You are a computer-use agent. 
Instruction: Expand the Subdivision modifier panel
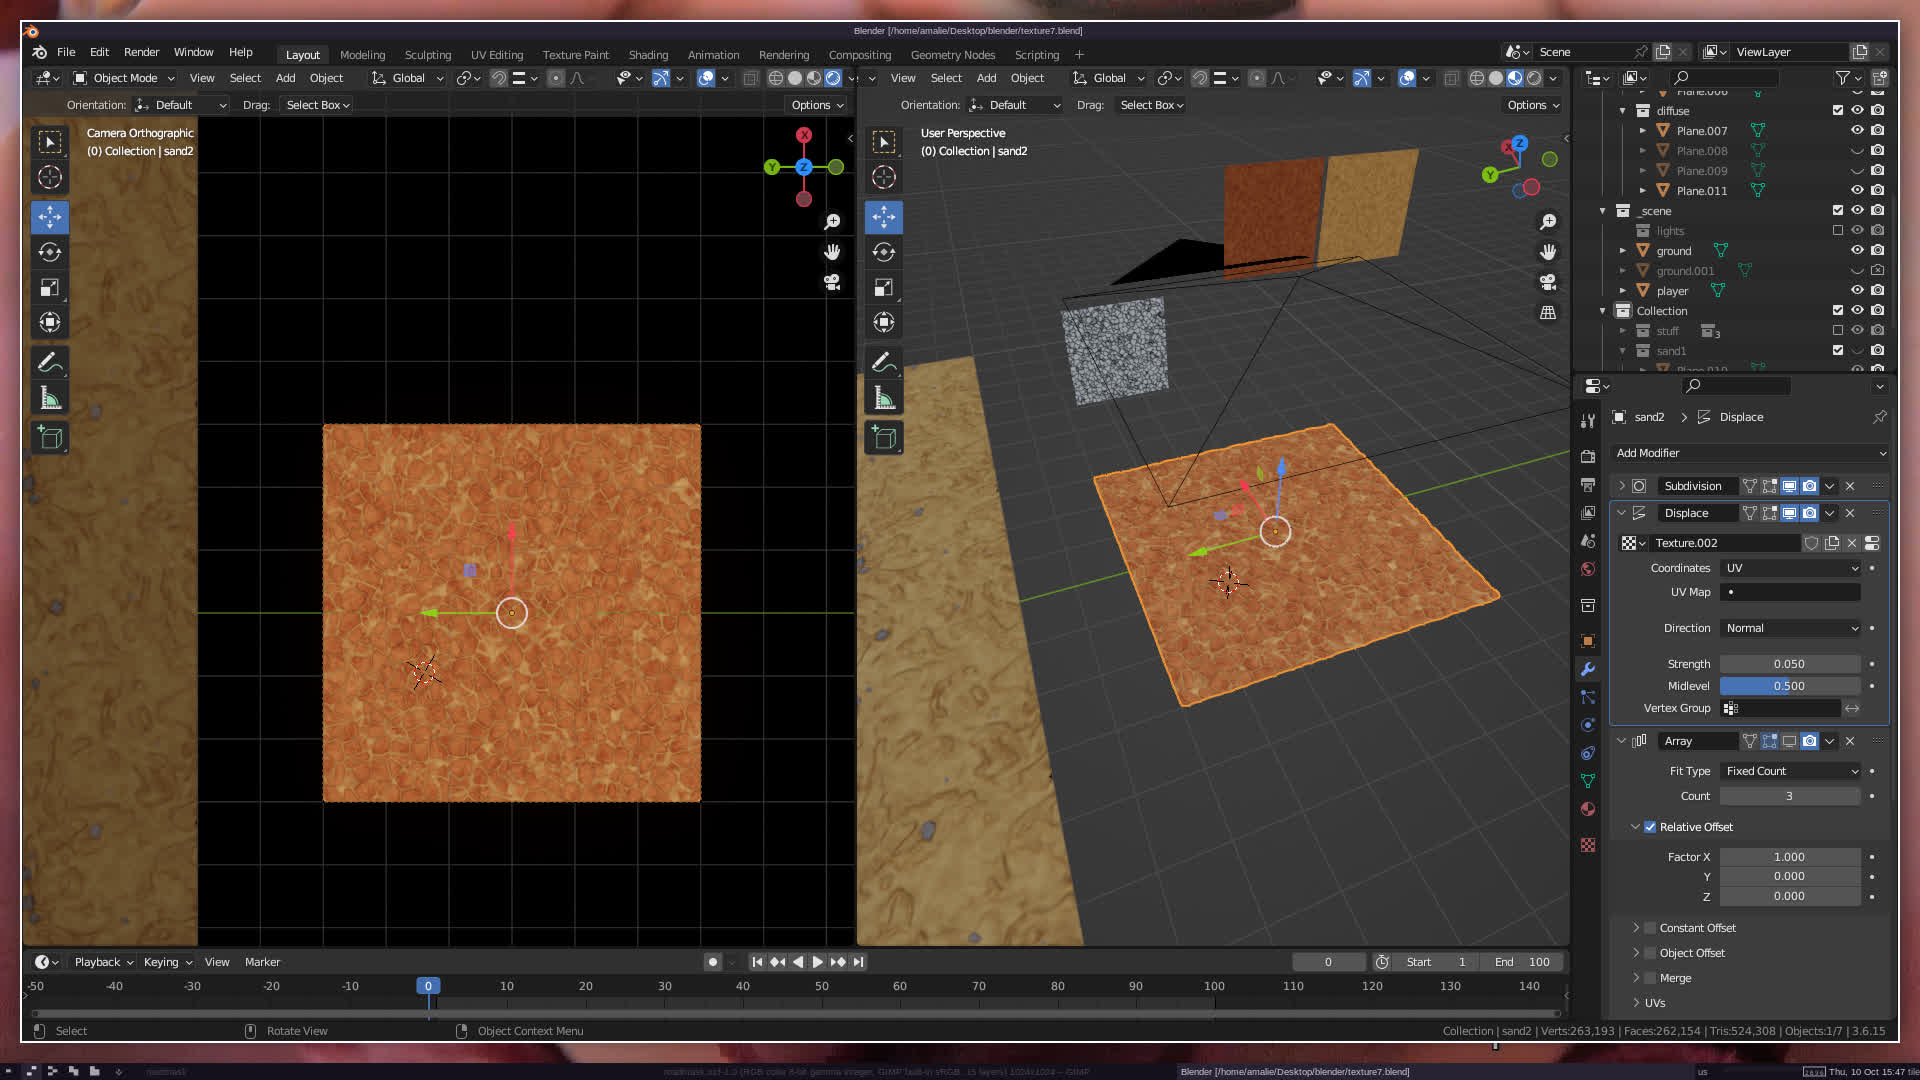tap(1622, 486)
